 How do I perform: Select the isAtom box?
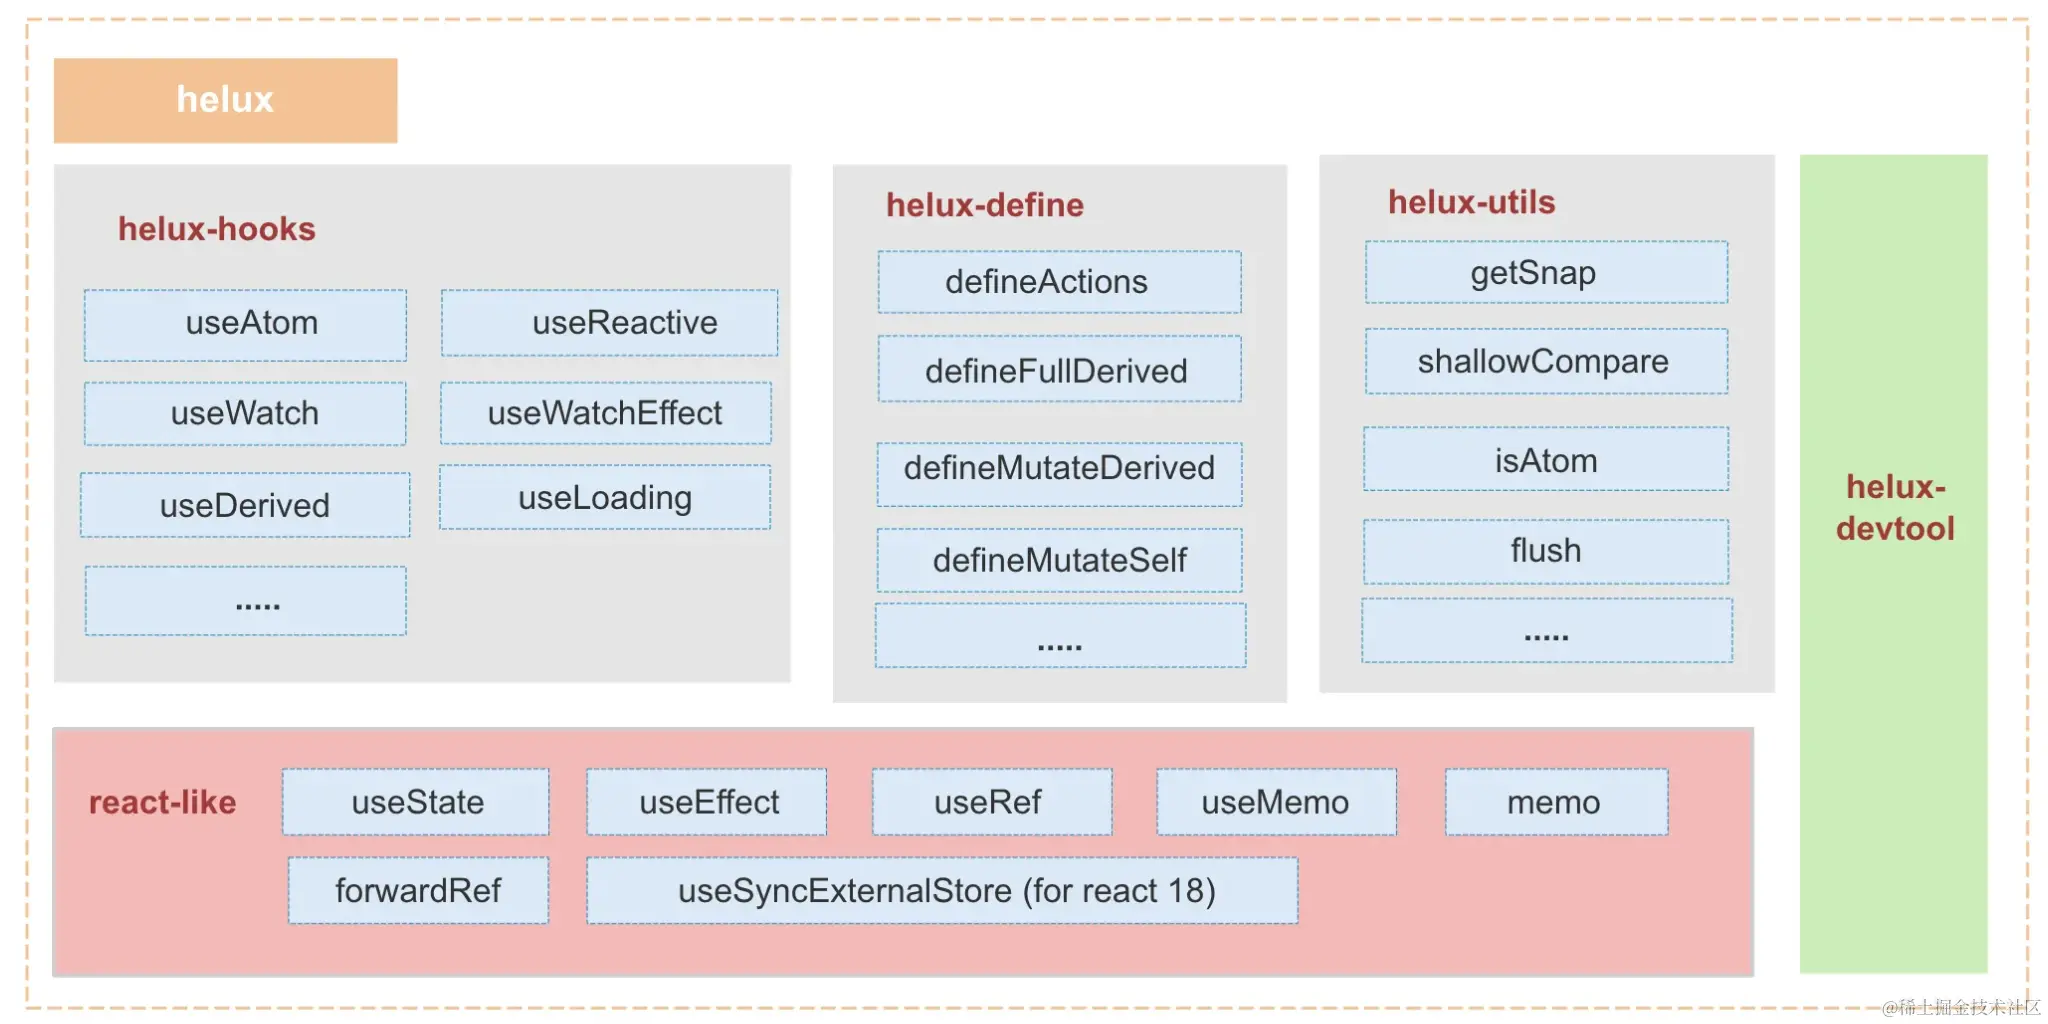tap(1546, 459)
